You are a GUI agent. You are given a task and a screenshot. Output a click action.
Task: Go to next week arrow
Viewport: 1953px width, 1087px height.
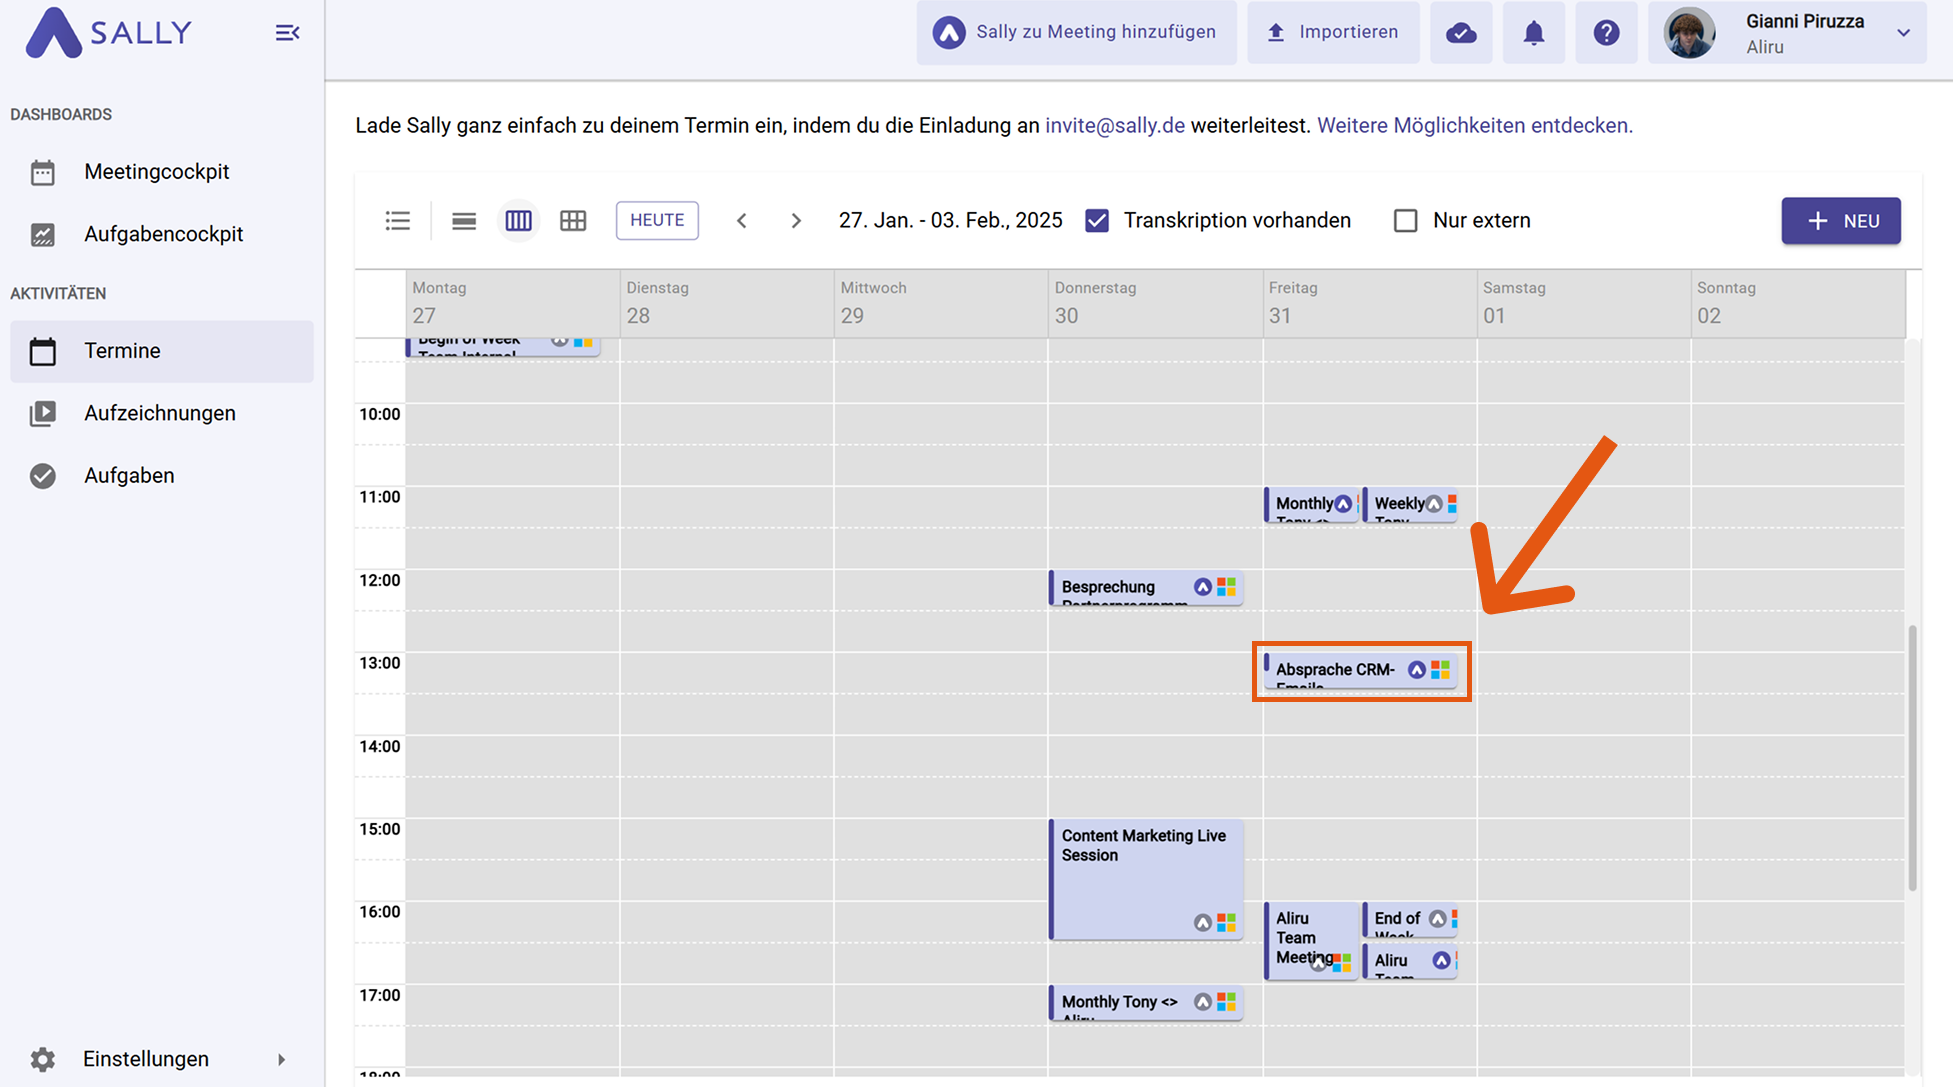796,221
